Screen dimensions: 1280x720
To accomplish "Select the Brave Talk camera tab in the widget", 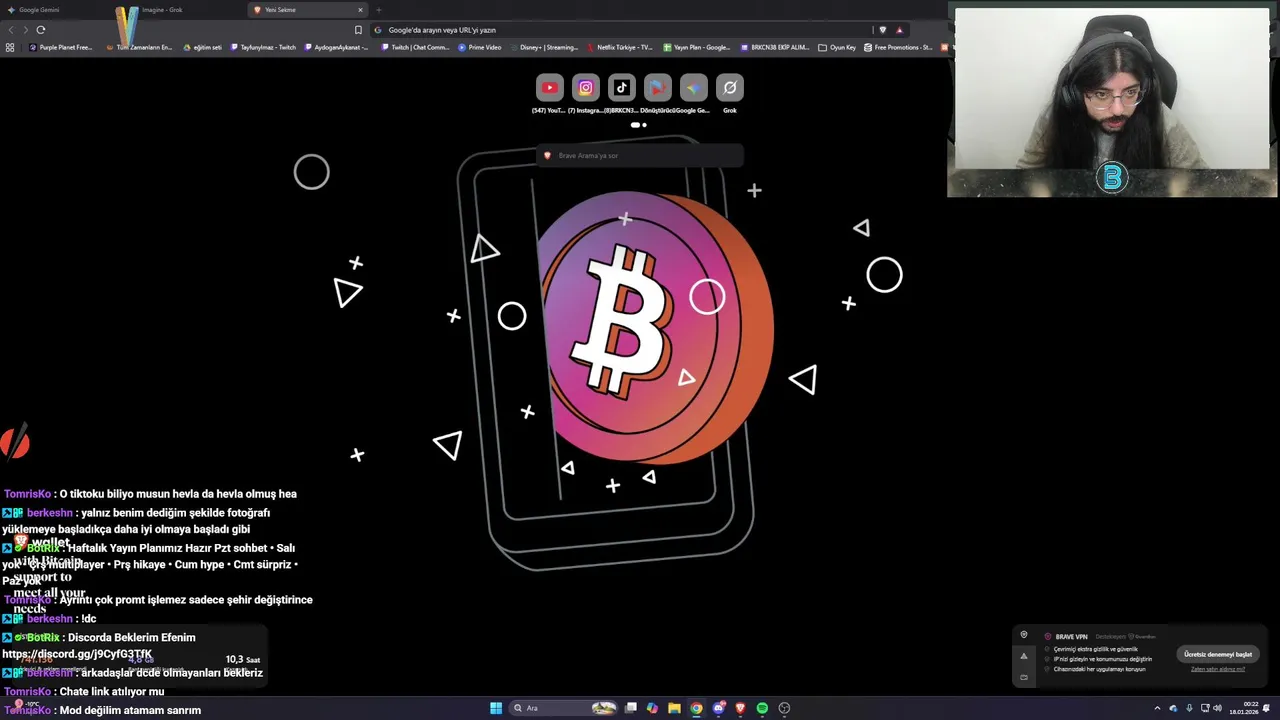I will 1023,677.
